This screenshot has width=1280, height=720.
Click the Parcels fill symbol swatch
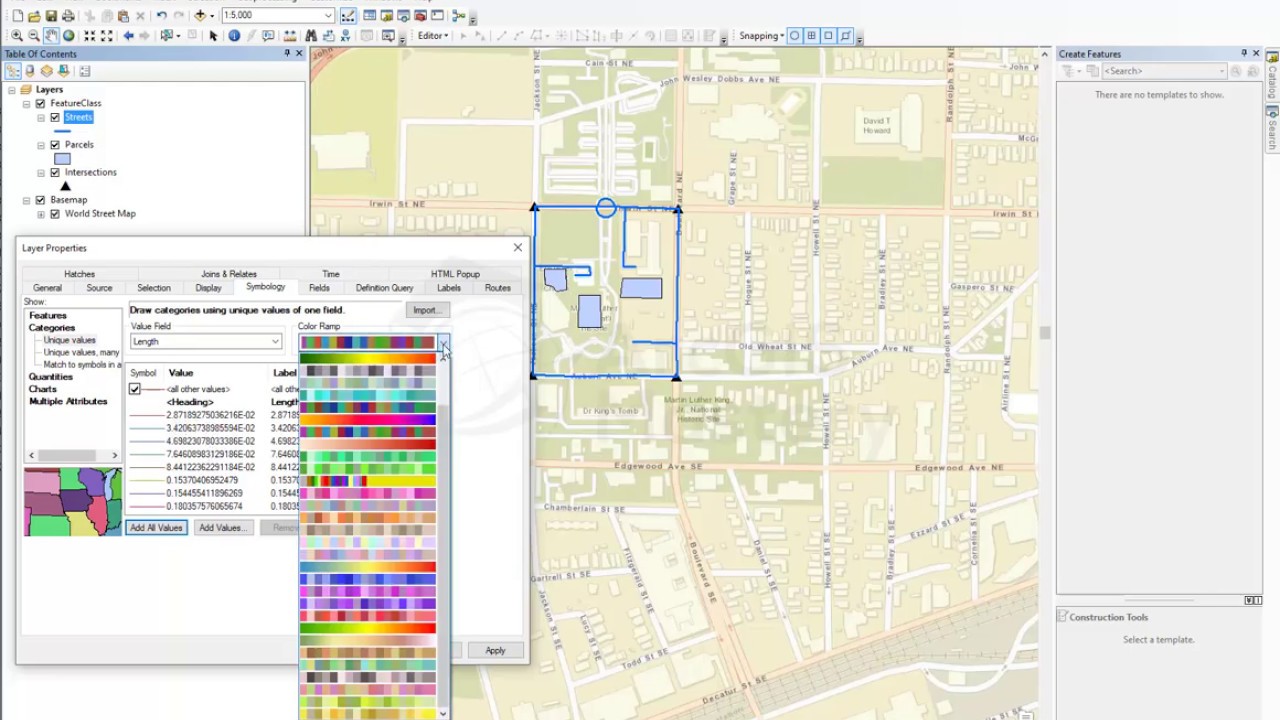[62, 159]
